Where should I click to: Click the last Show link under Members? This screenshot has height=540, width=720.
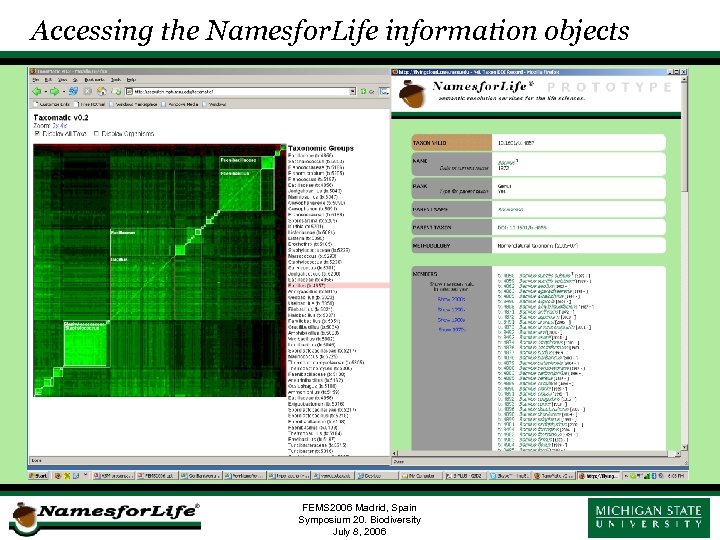coord(451,330)
